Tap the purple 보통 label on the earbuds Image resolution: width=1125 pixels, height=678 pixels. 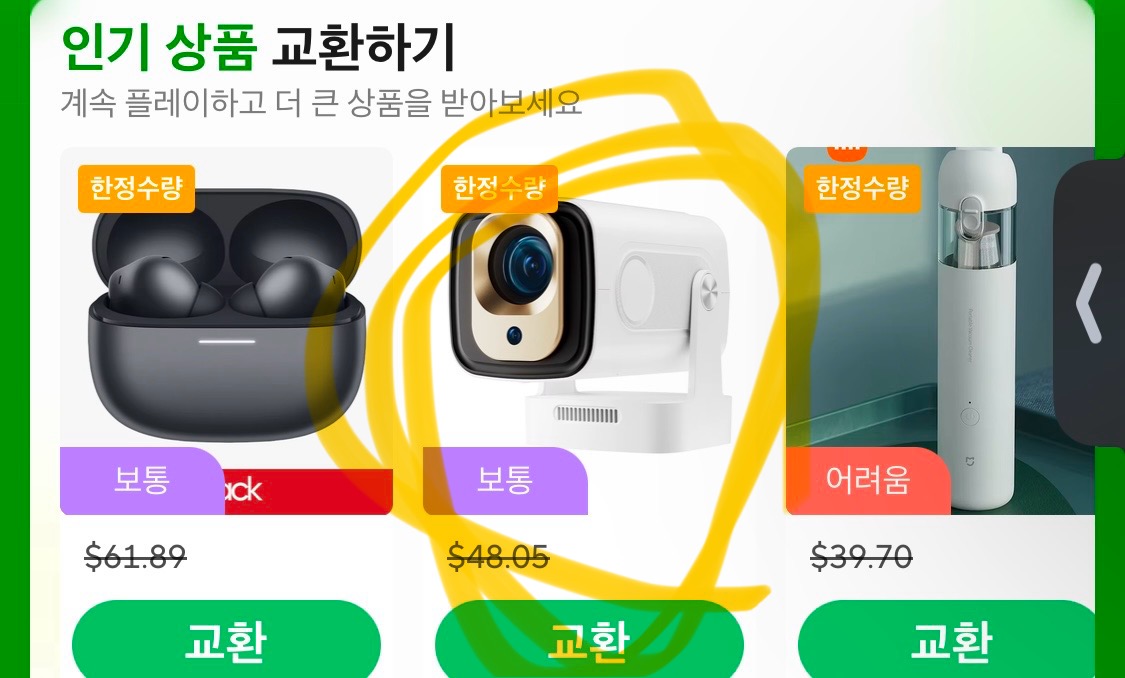[x=142, y=481]
